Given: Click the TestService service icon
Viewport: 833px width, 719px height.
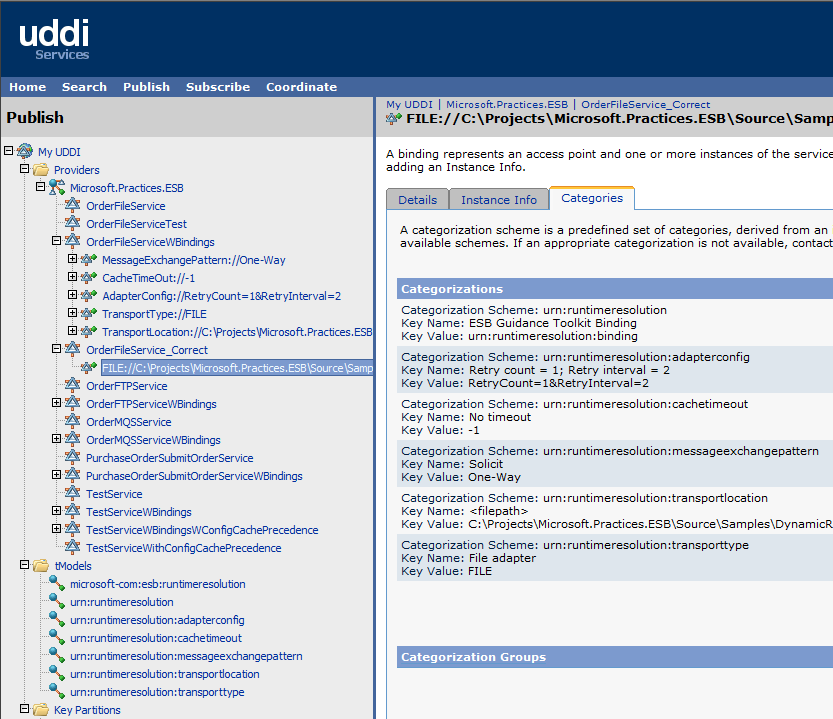Looking at the screenshot, I should point(73,493).
